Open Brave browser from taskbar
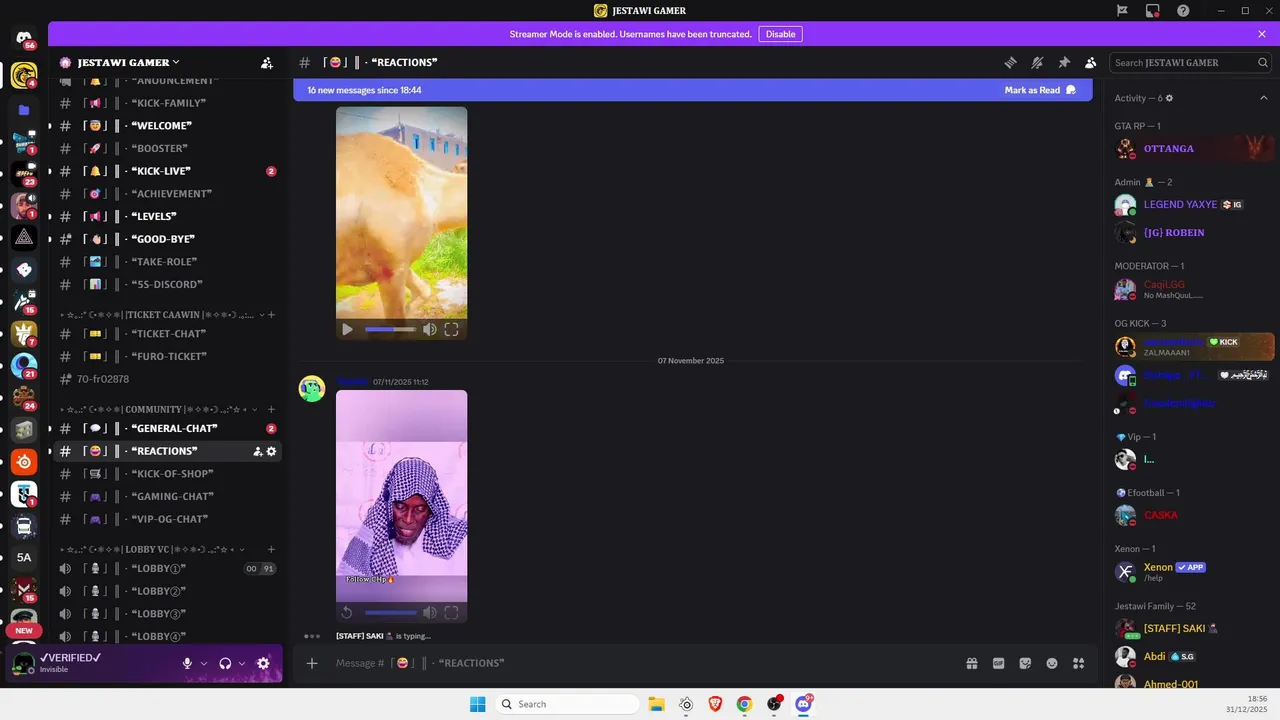1280x720 pixels. 715,704
